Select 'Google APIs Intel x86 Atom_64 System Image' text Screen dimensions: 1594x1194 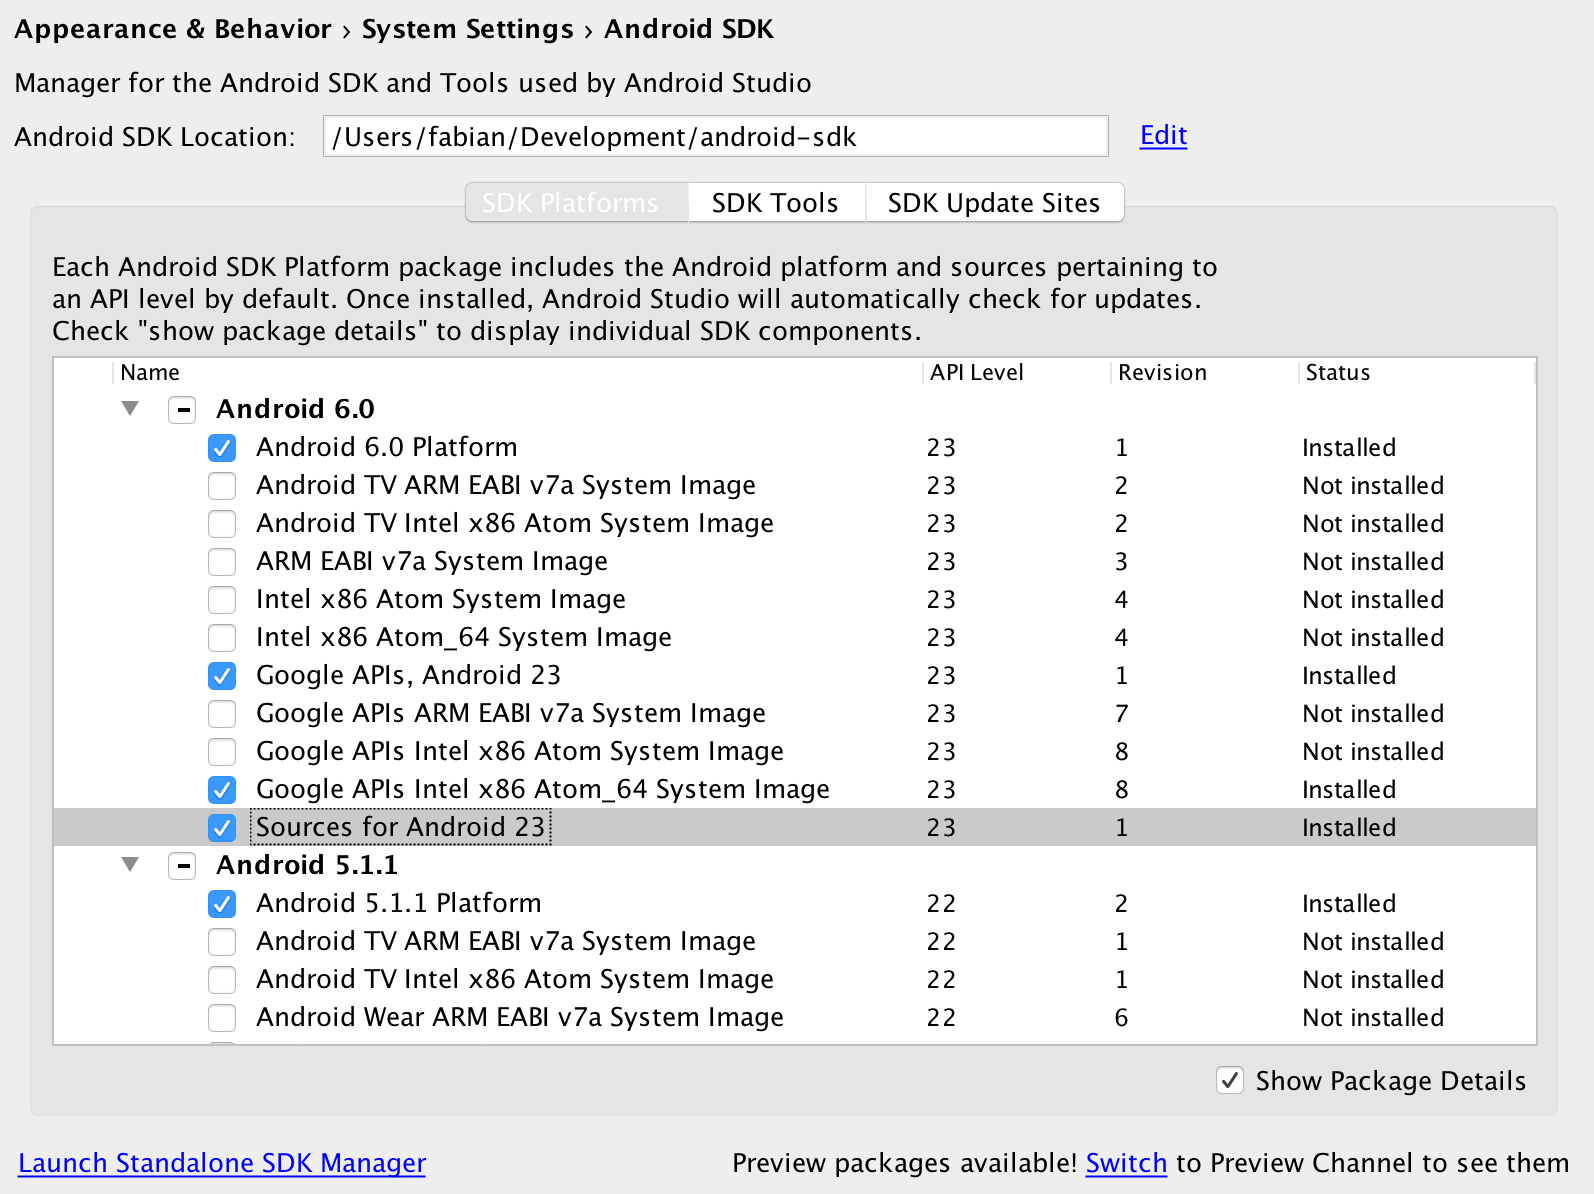[x=543, y=789]
